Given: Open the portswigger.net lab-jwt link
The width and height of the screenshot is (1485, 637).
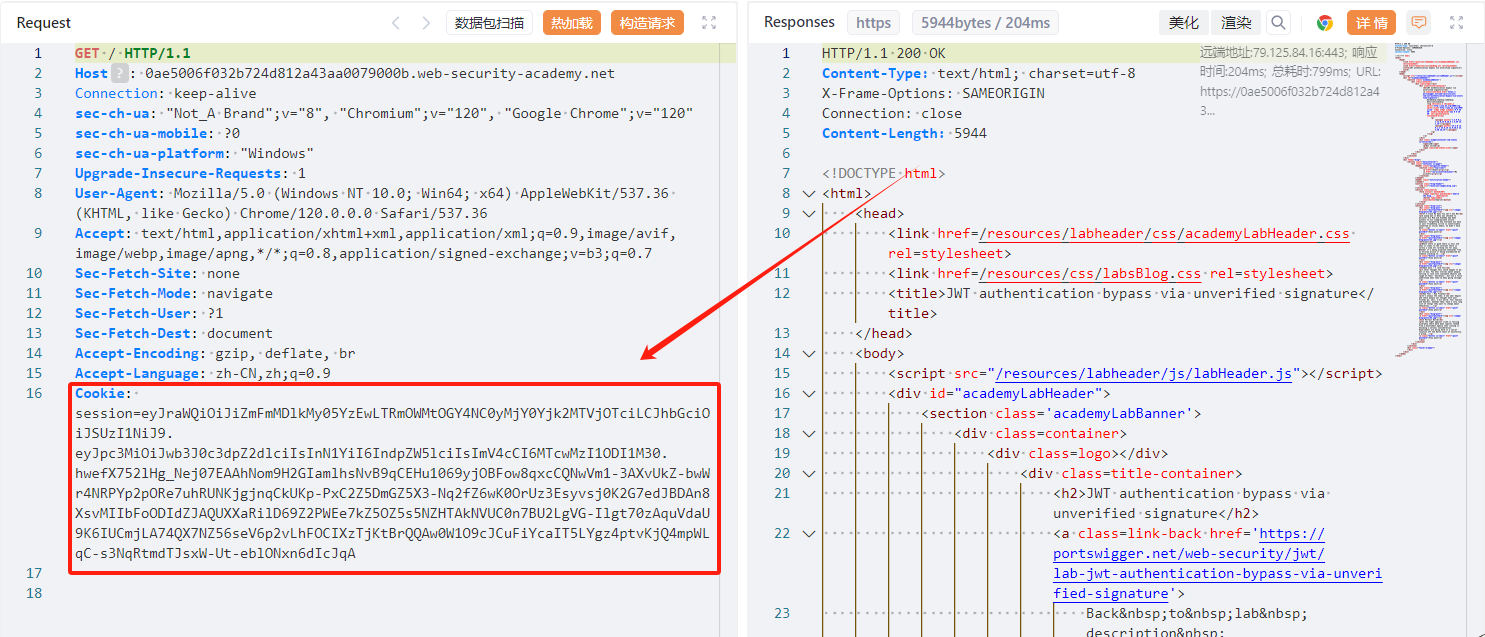Looking at the screenshot, I should (x=1217, y=563).
